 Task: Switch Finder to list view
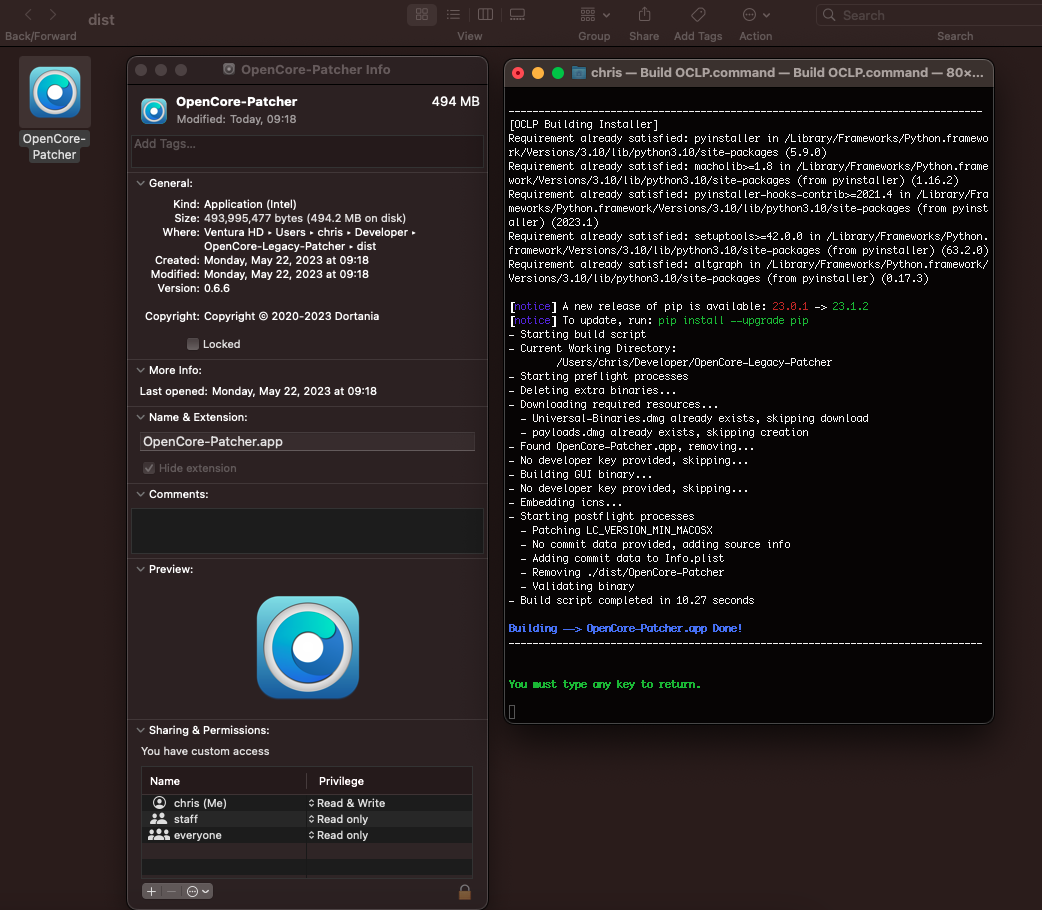point(453,15)
